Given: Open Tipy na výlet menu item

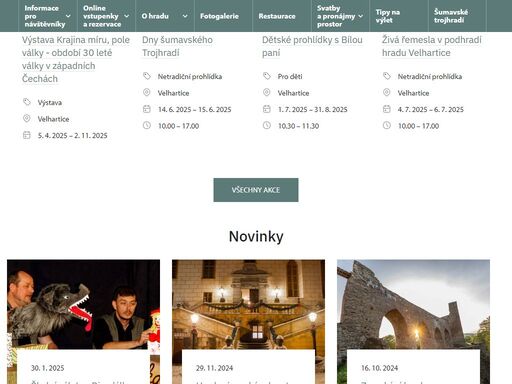Looking at the screenshot, I should (388, 16).
